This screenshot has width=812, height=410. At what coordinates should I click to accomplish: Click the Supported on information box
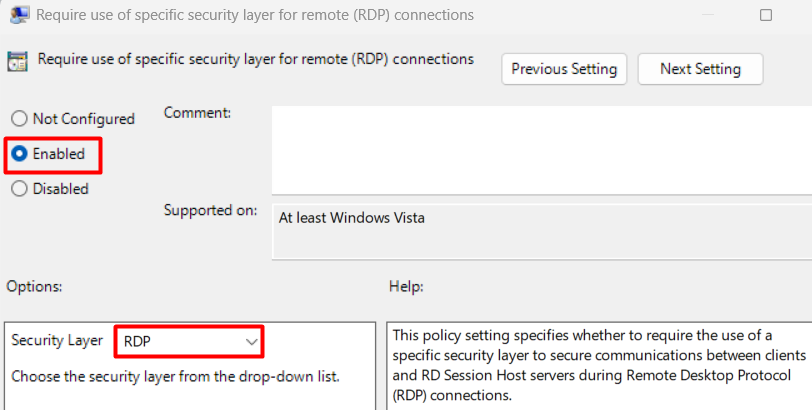pyautogui.click(x=542, y=231)
